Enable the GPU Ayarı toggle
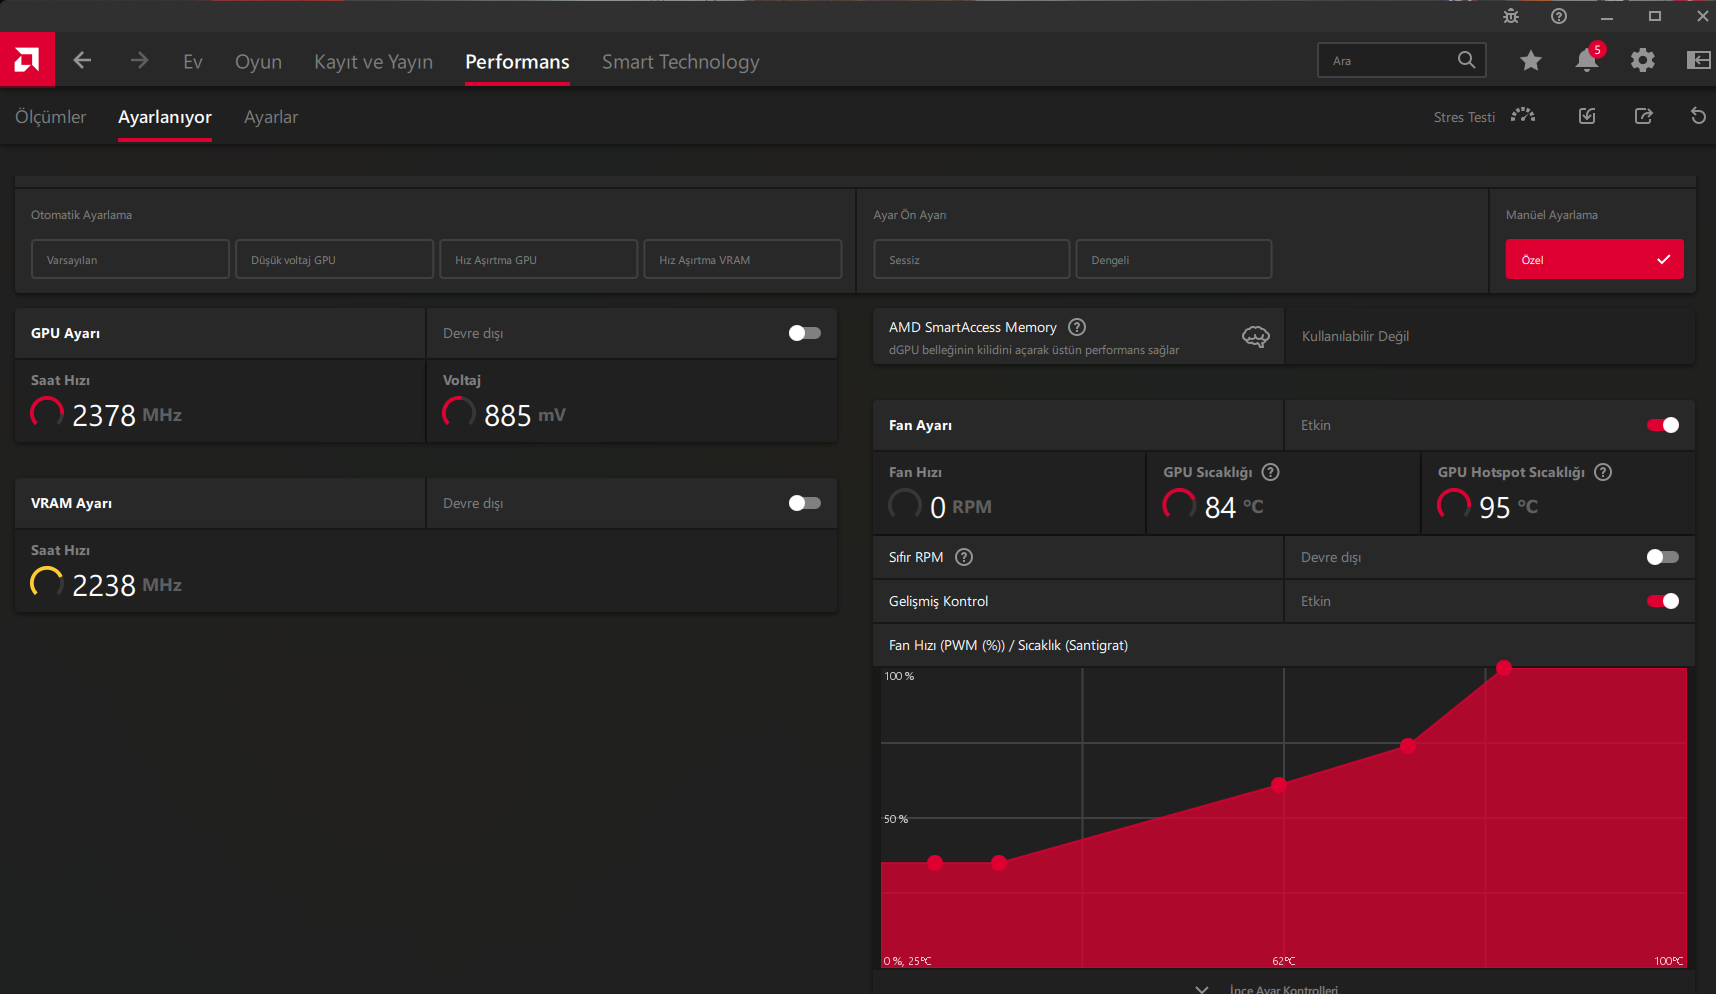 click(x=805, y=333)
